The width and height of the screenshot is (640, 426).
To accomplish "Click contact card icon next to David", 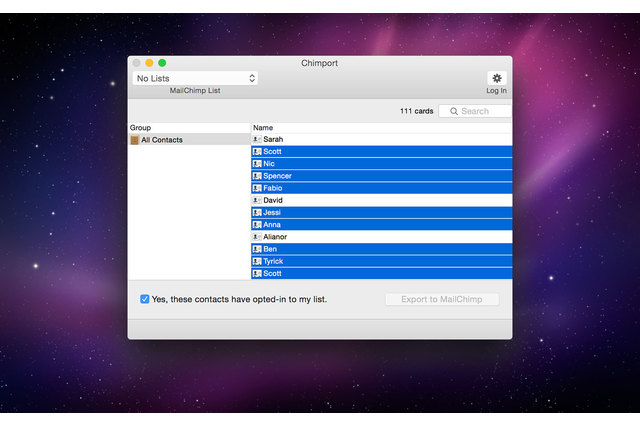I will click(x=257, y=200).
